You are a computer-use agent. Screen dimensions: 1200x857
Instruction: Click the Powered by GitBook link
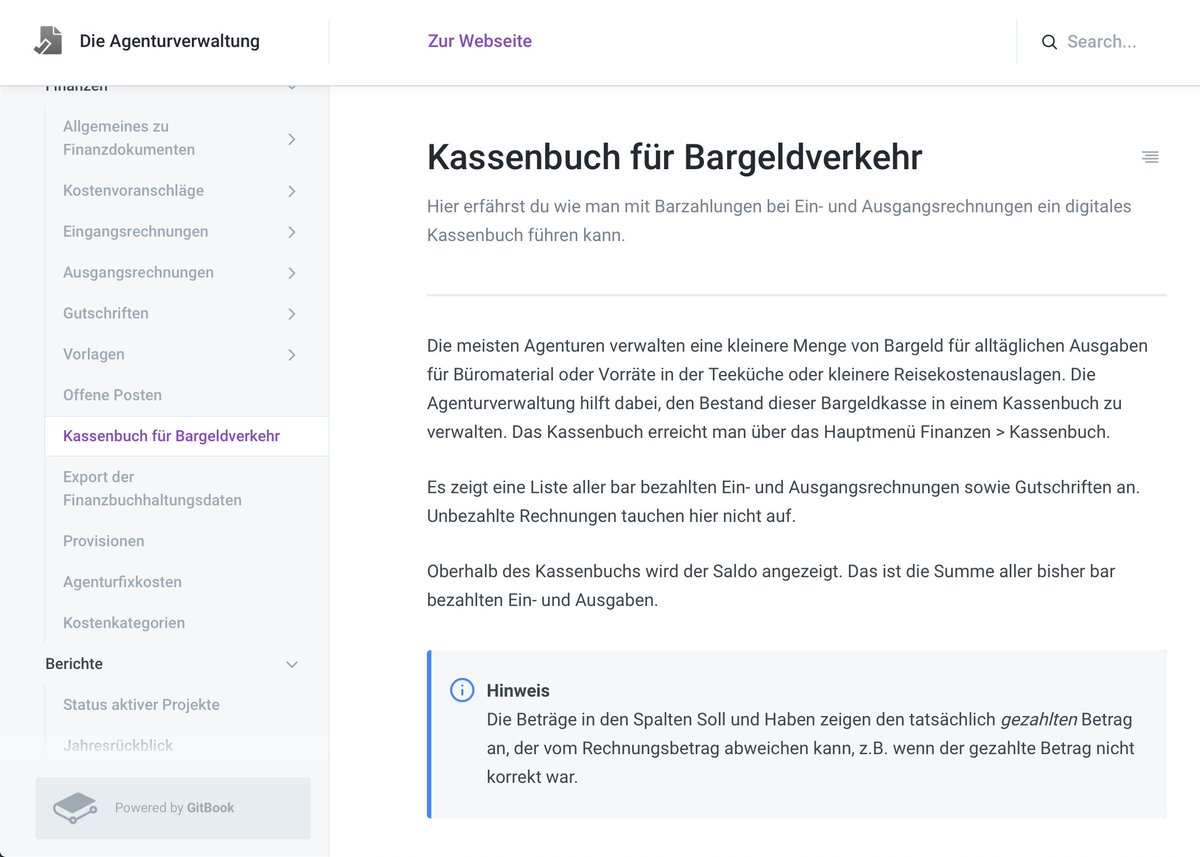pos(173,808)
